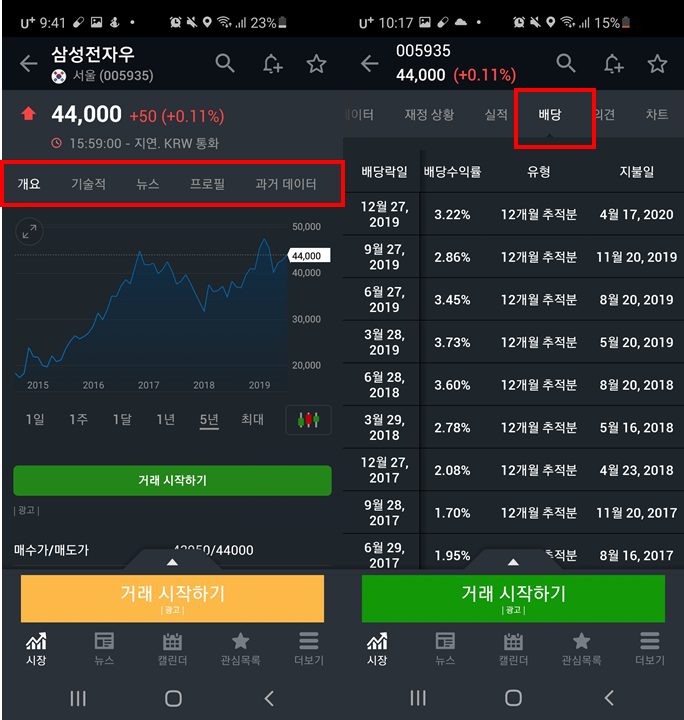Open 뉴스 bottom nav on right screen
The width and height of the screenshot is (684, 720).
click(x=445, y=649)
